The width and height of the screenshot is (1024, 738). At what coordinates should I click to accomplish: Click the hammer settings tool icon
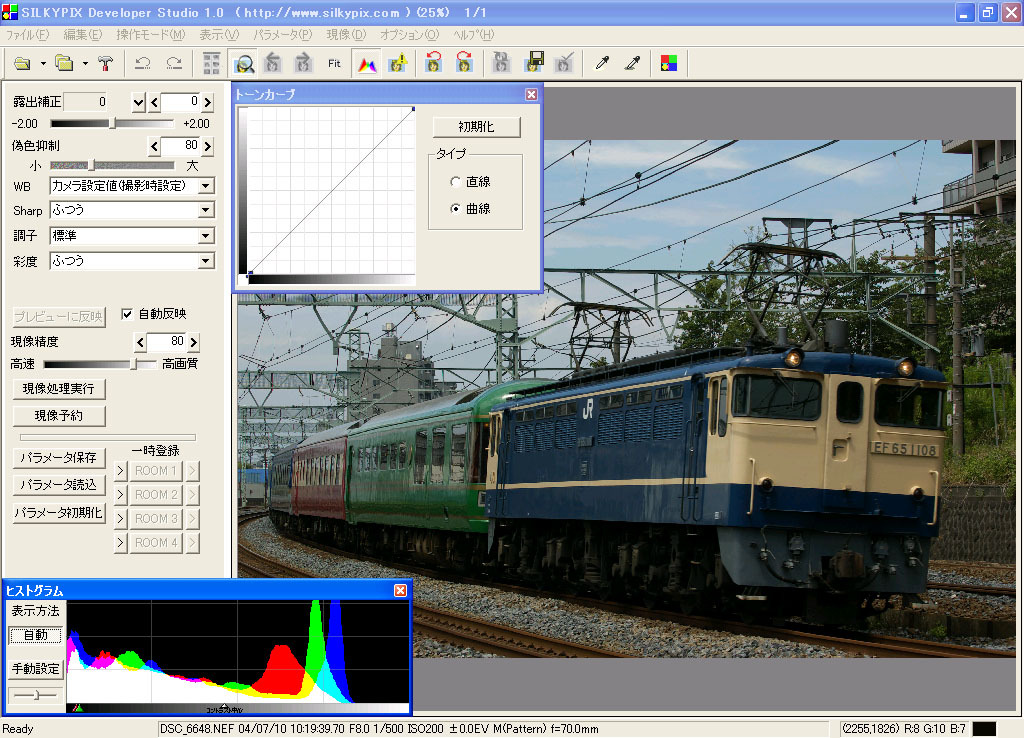[x=105, y=63]
